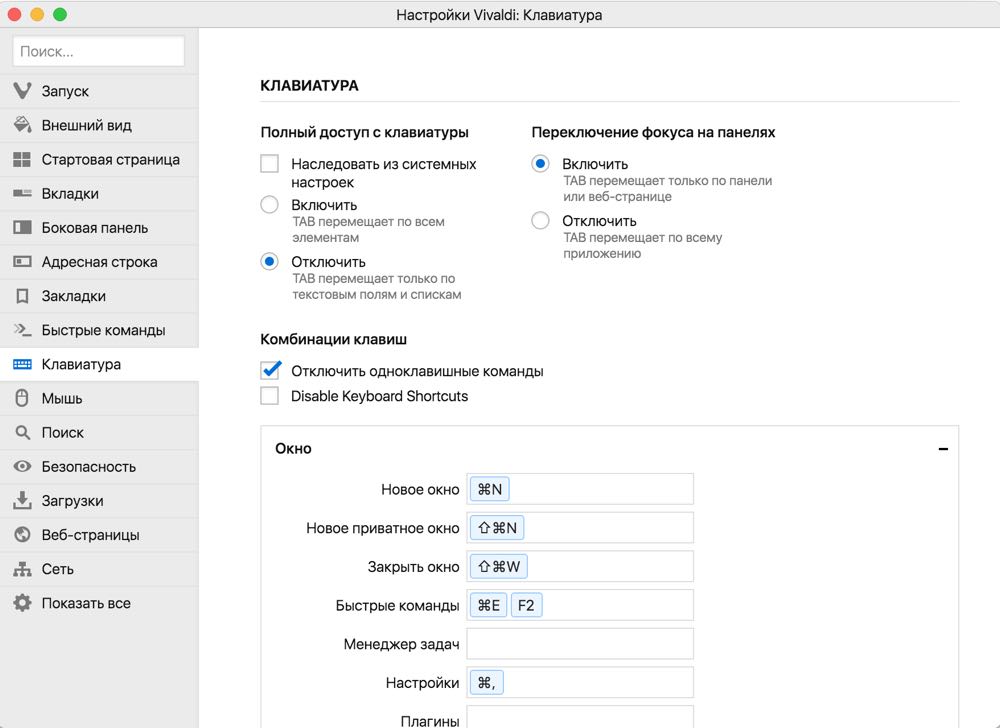Click the download icon for Загрузки
This screenshot has height=728, width=1000.
22,500
